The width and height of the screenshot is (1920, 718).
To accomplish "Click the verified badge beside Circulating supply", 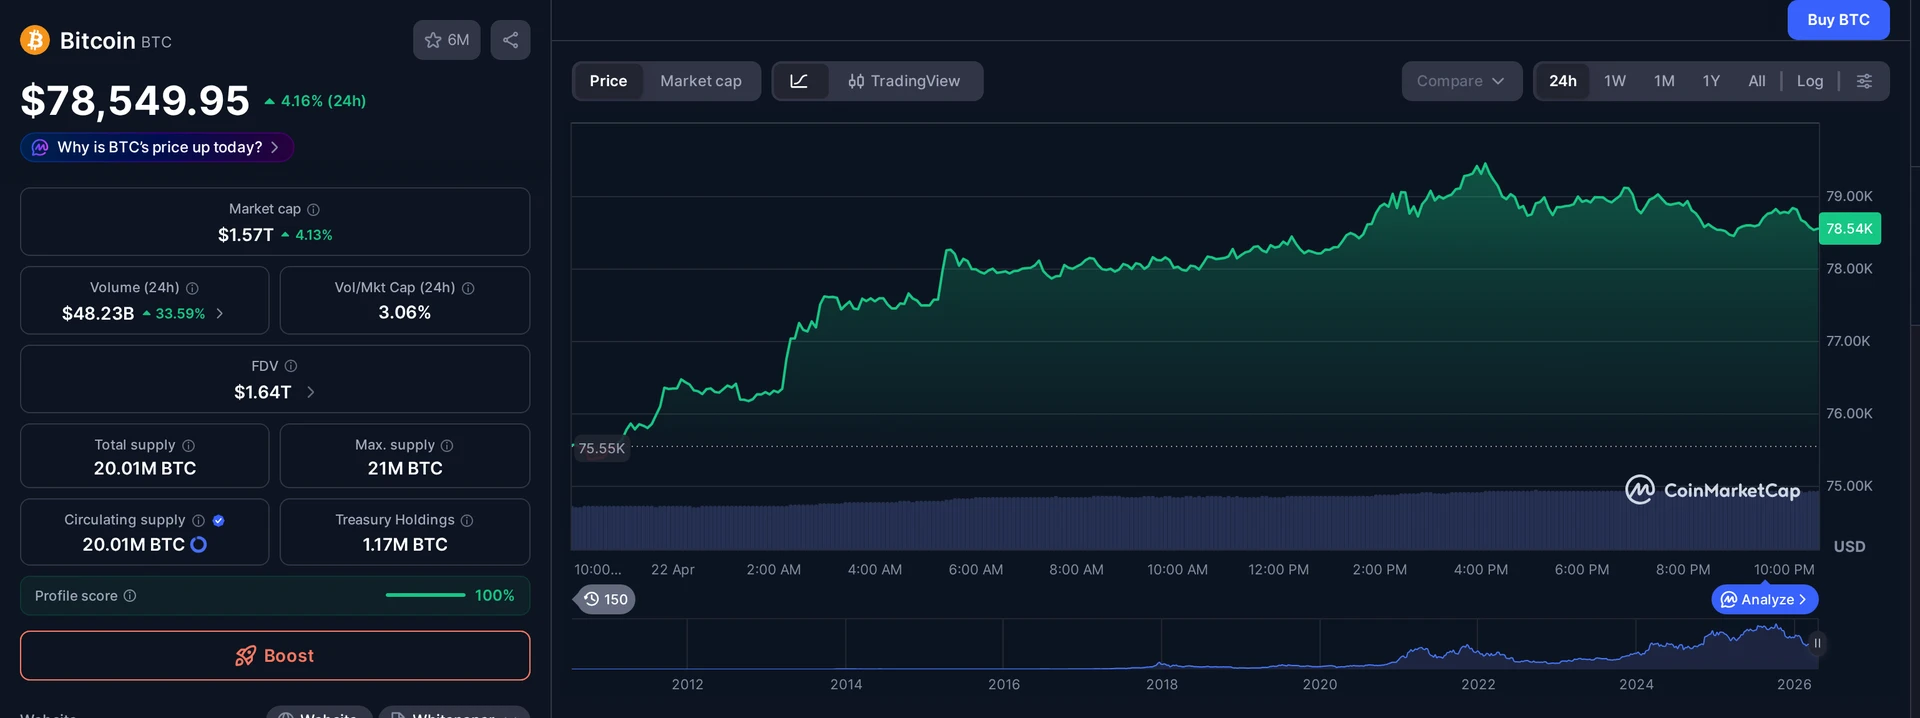I will [x=219, y=520].
